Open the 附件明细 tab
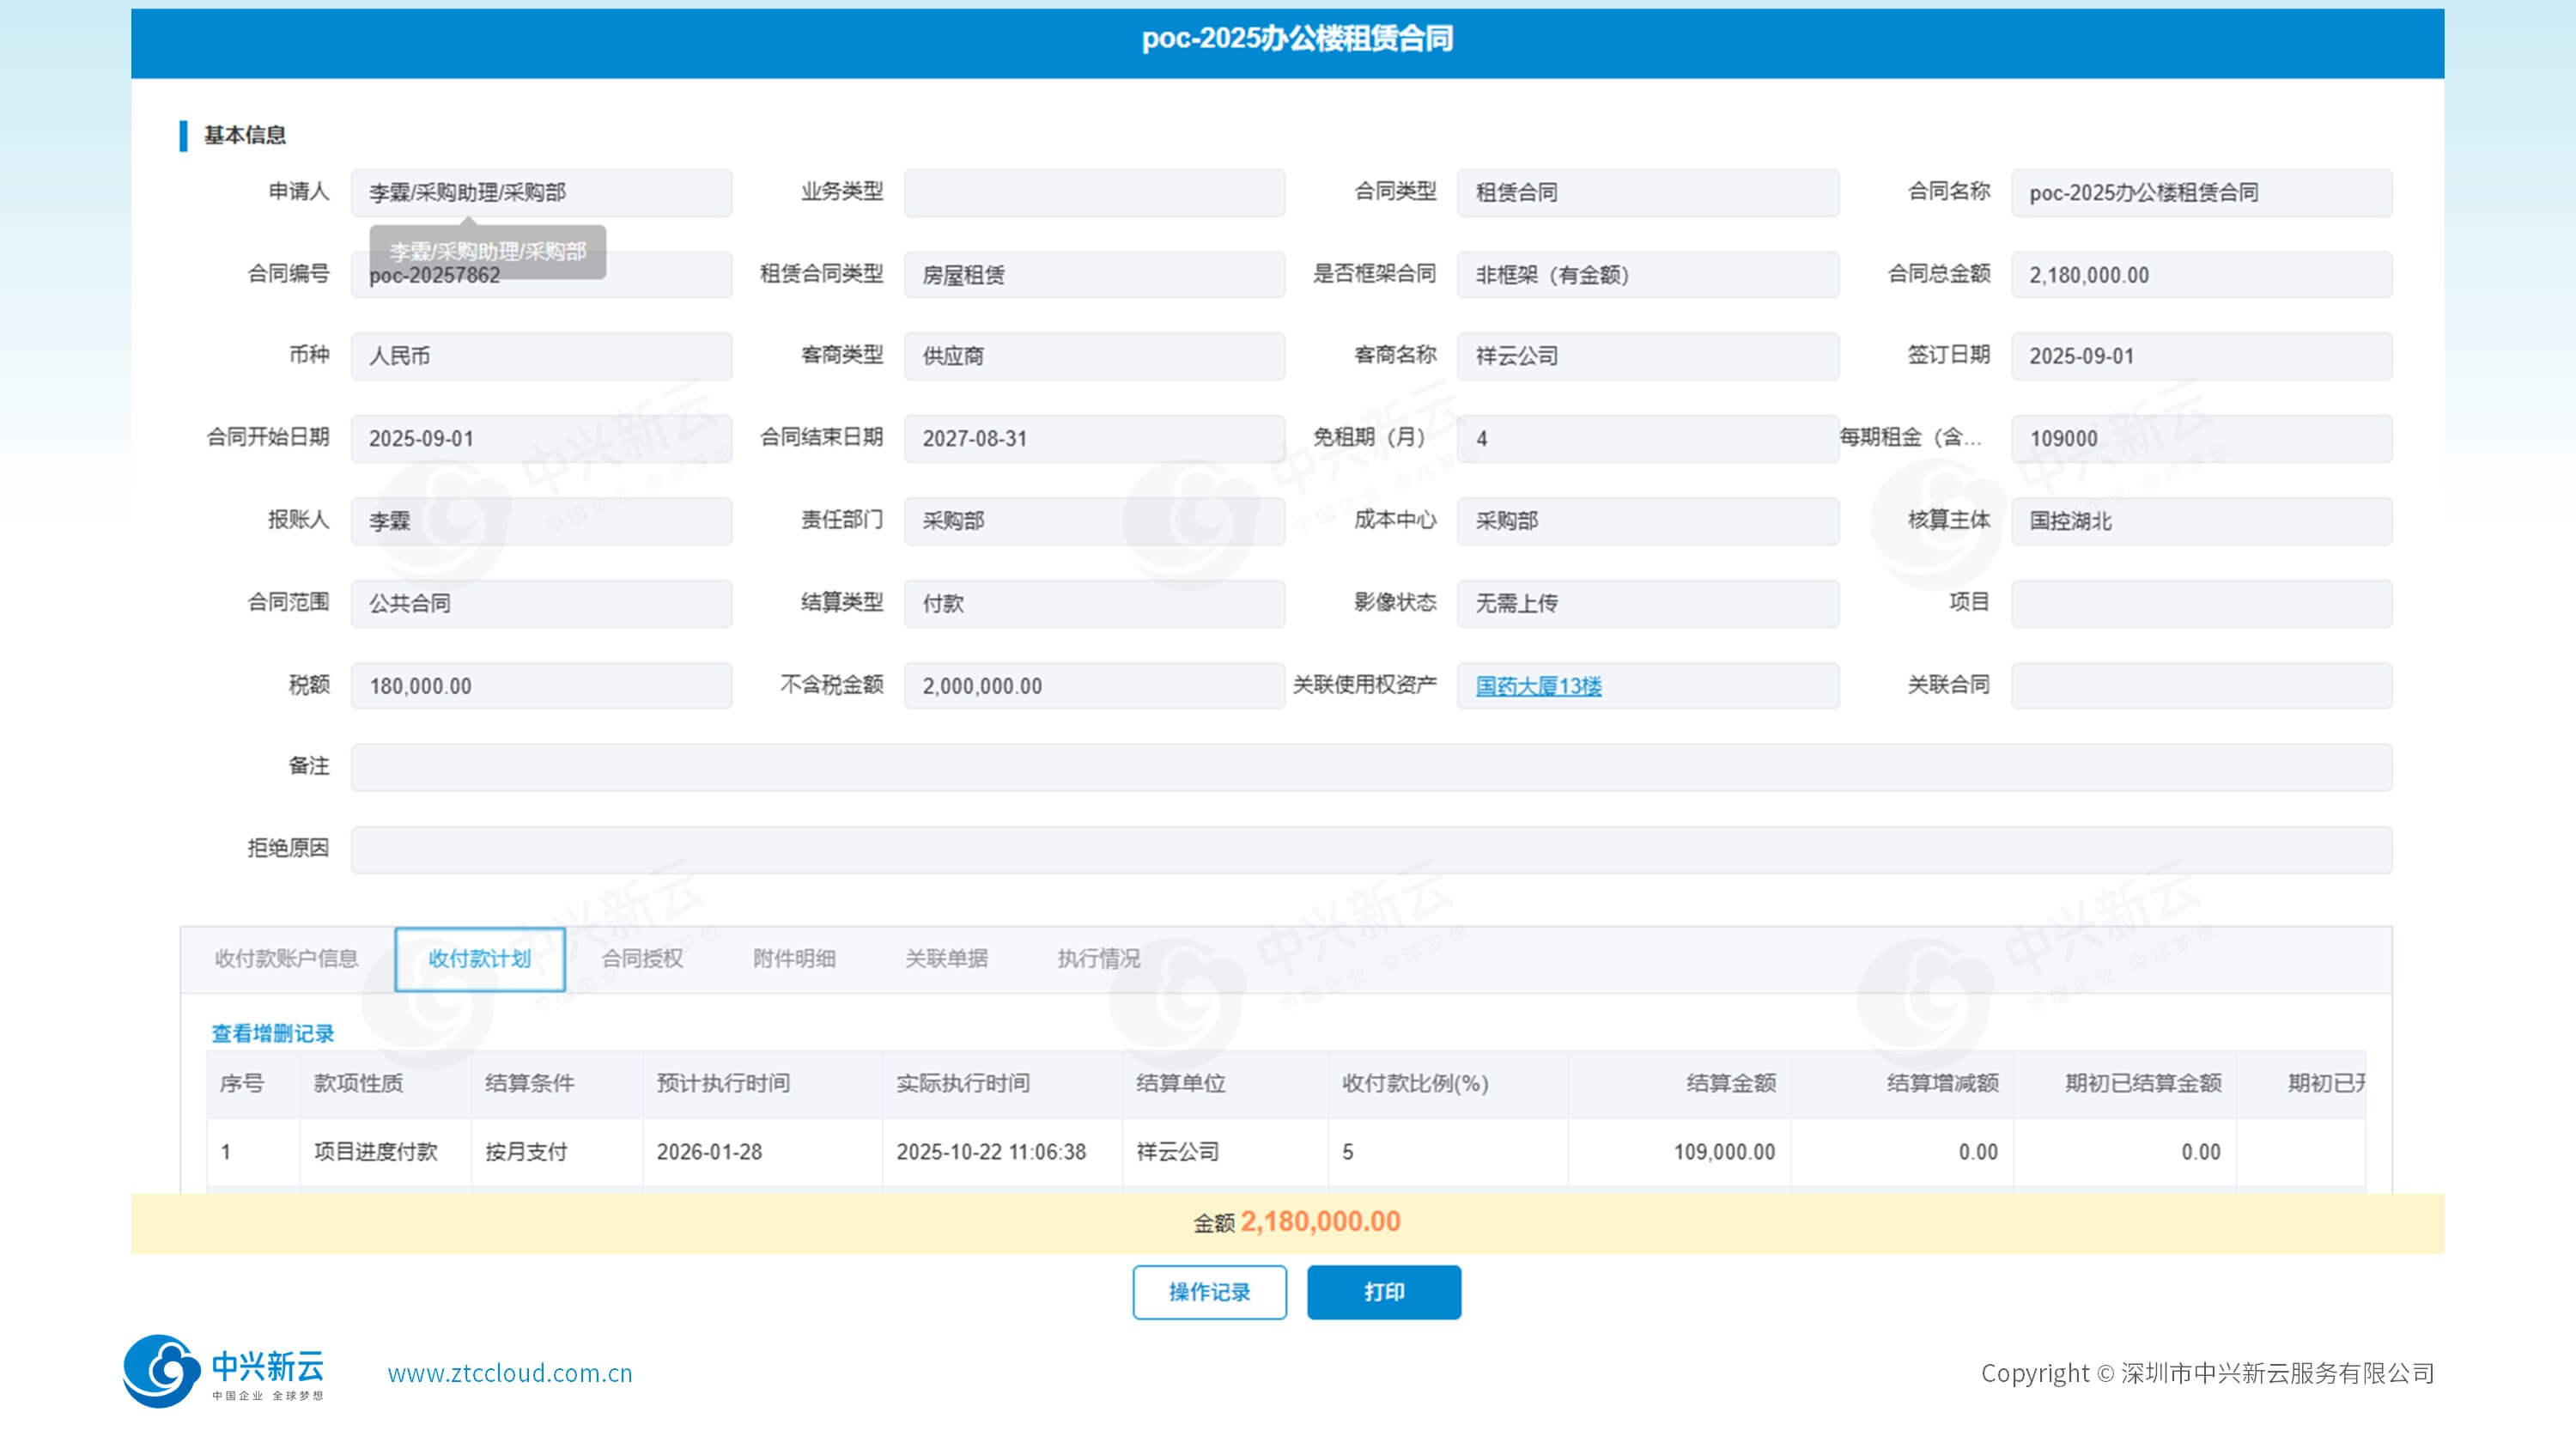Viewport: 2576px width, 1449px height. click(794, 958)
